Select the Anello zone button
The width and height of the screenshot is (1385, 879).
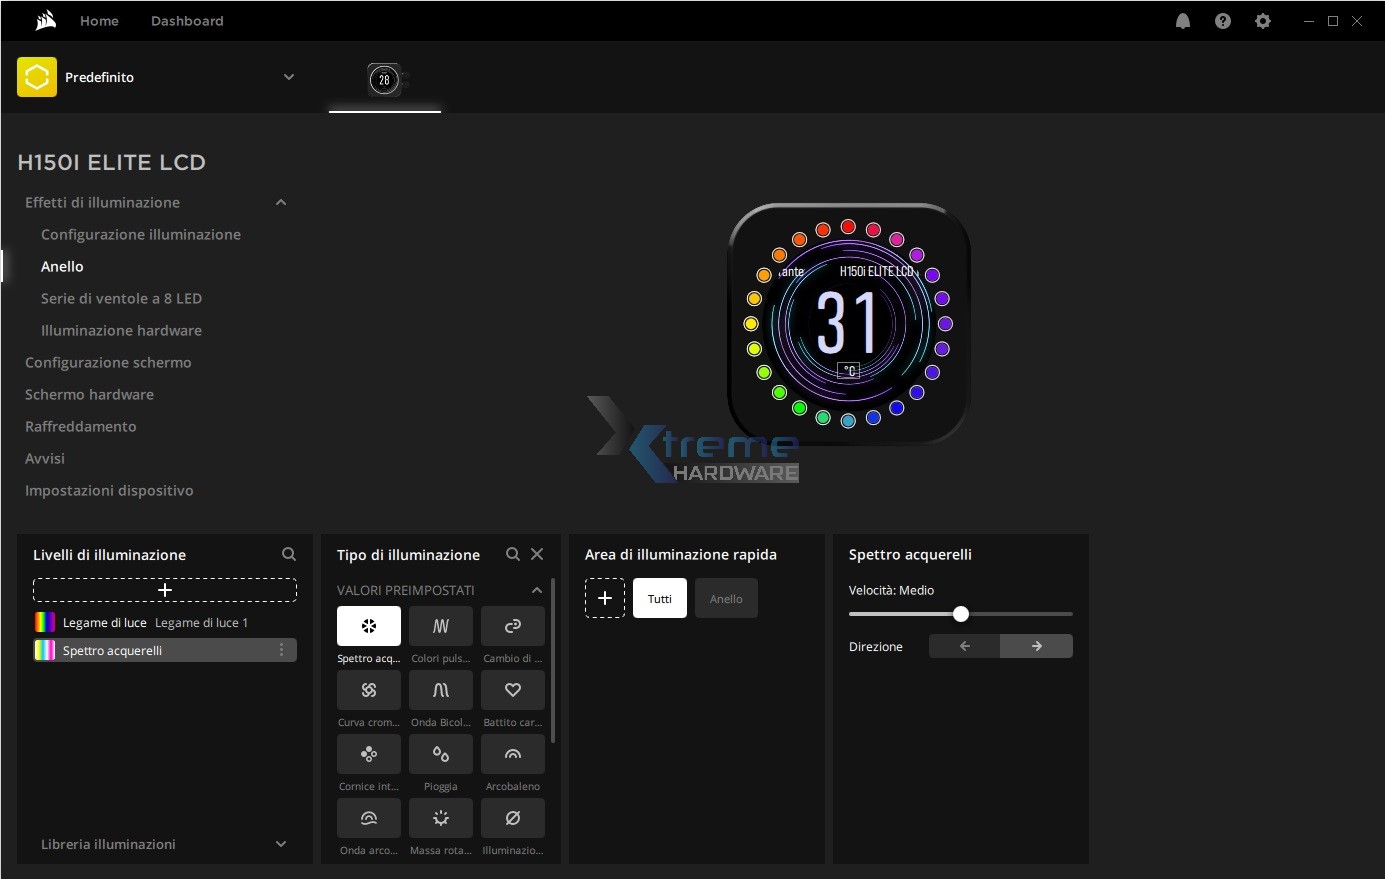tap(726, 598)
